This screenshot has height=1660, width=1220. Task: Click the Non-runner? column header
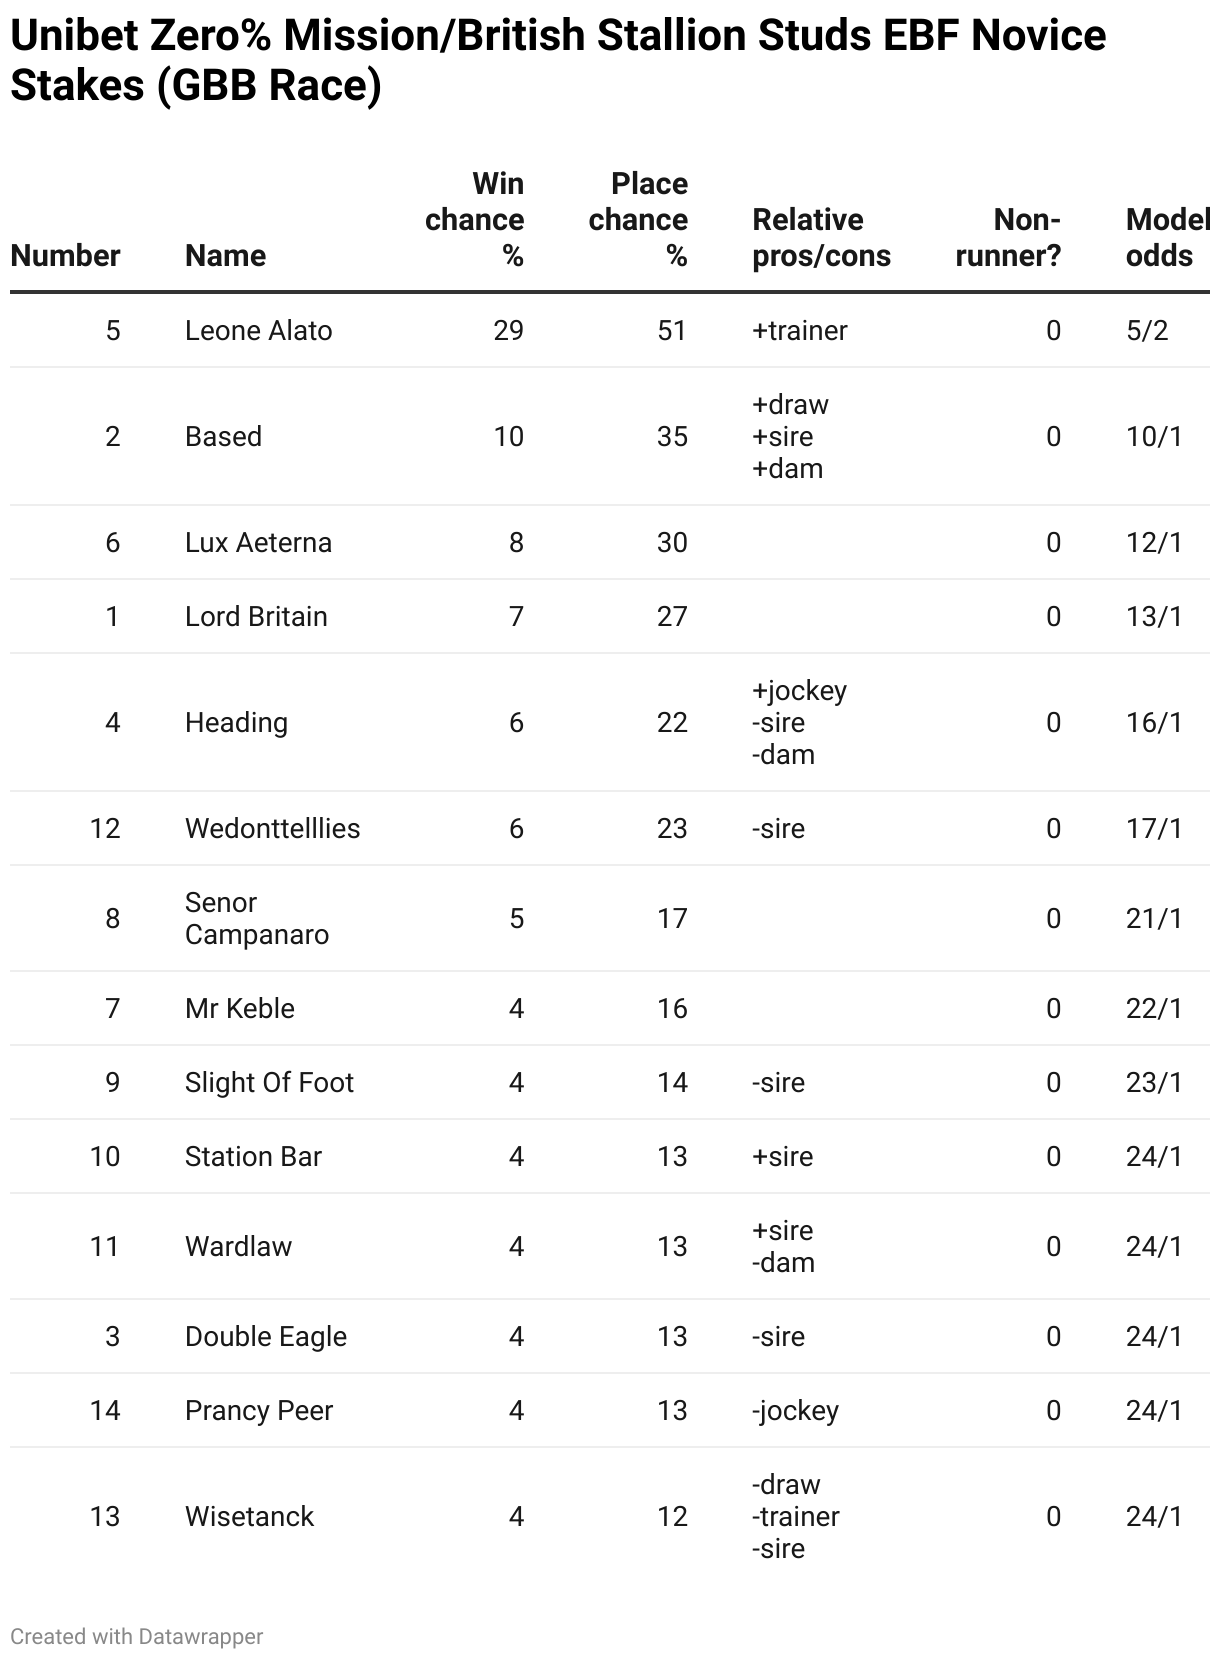click(x=1008, y=238)
